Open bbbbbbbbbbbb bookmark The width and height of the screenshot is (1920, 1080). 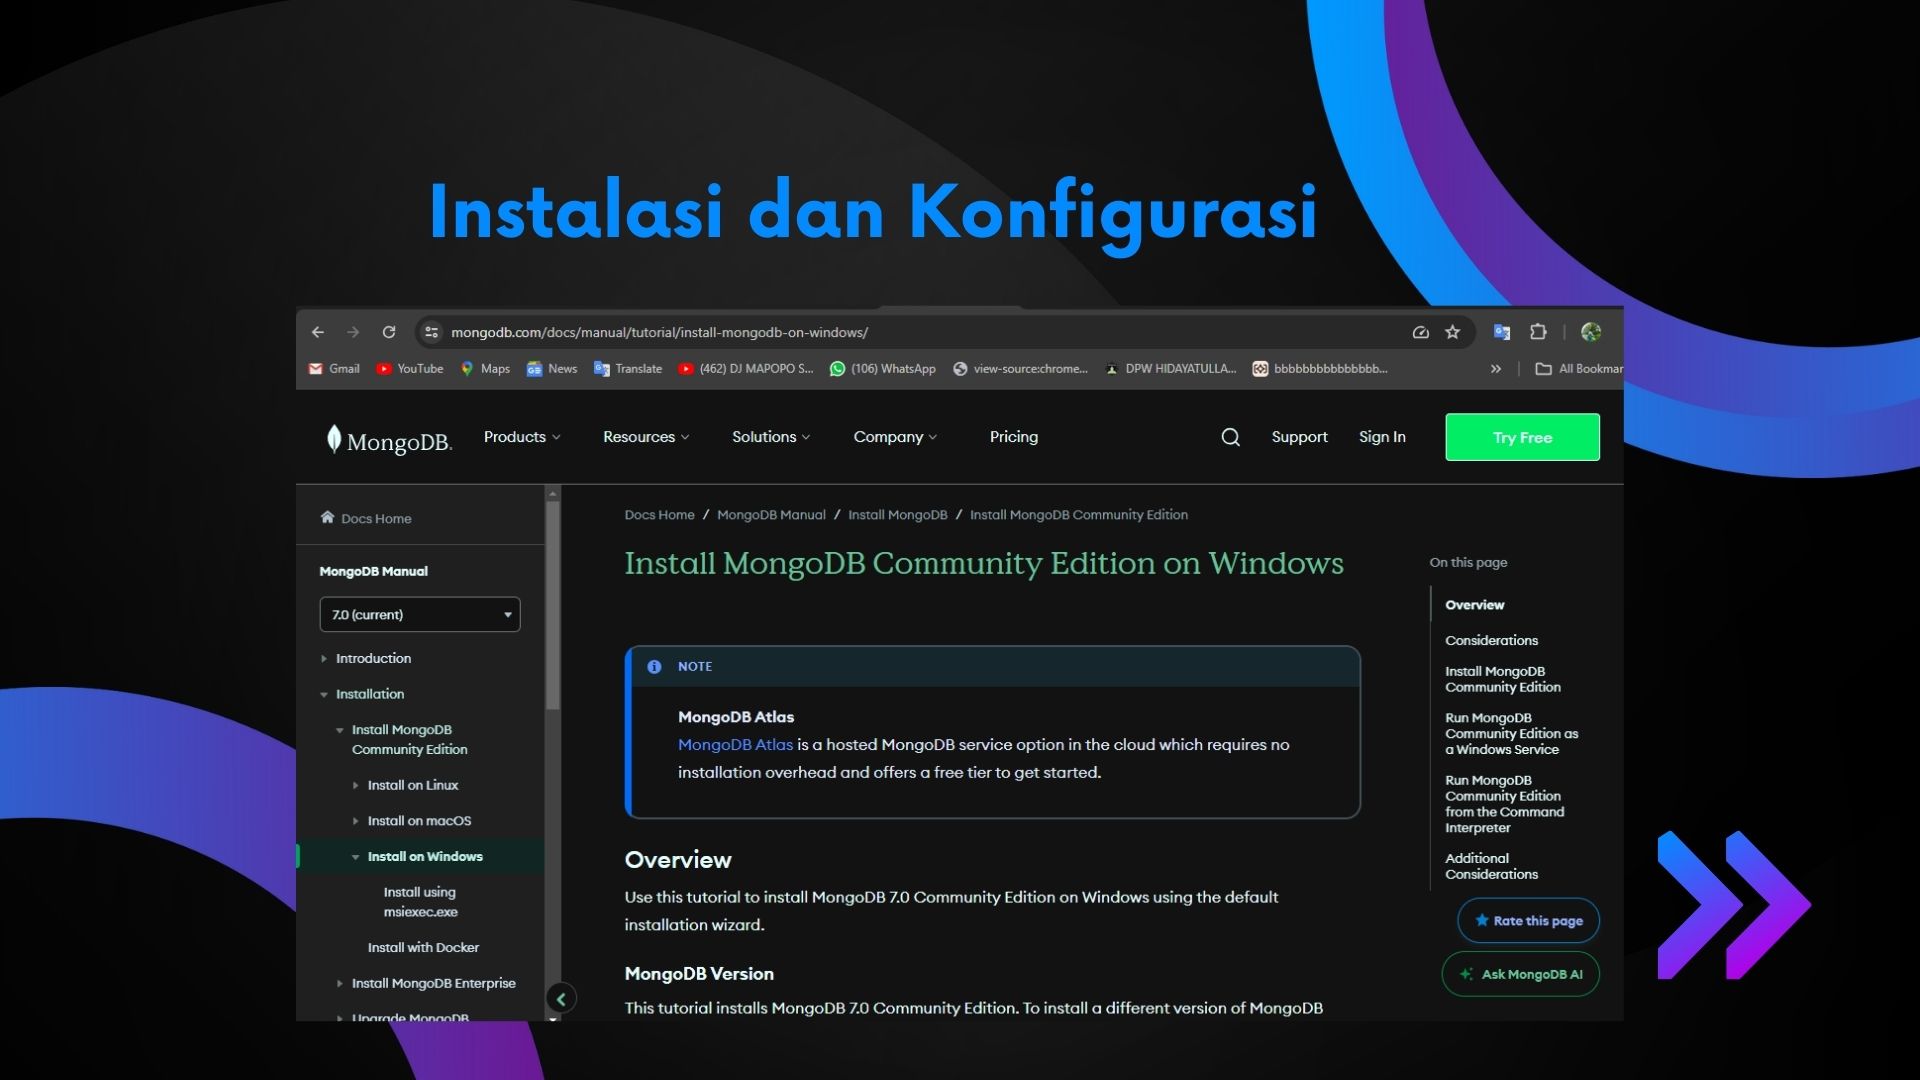point(1320,369)
